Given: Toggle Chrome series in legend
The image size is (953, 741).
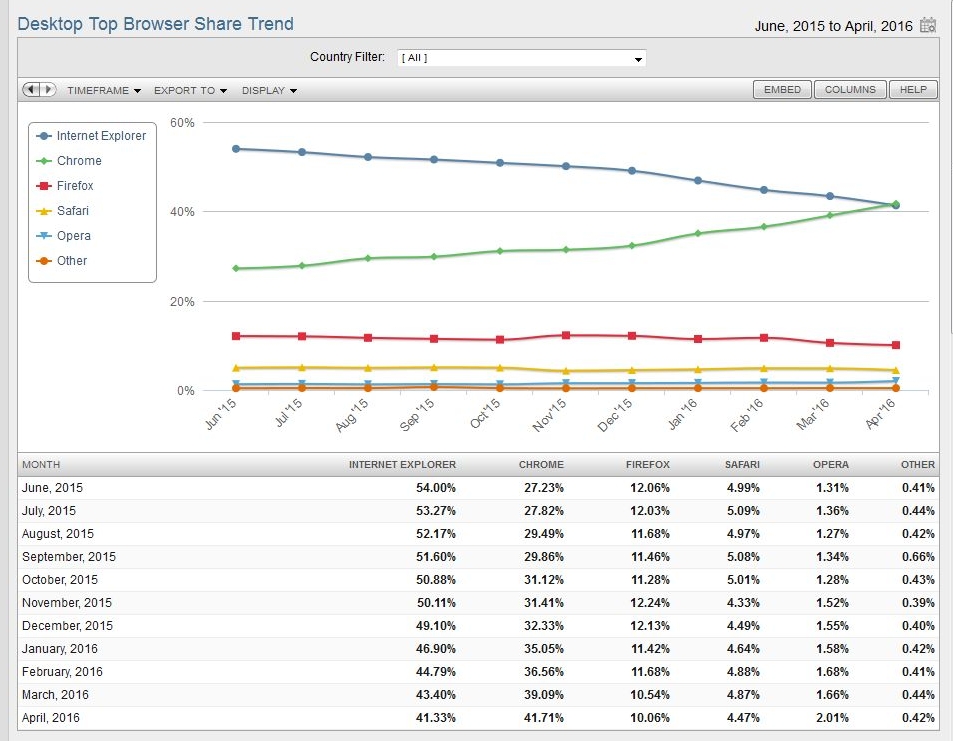Looking at the screenshot, I should click(69, 161).
